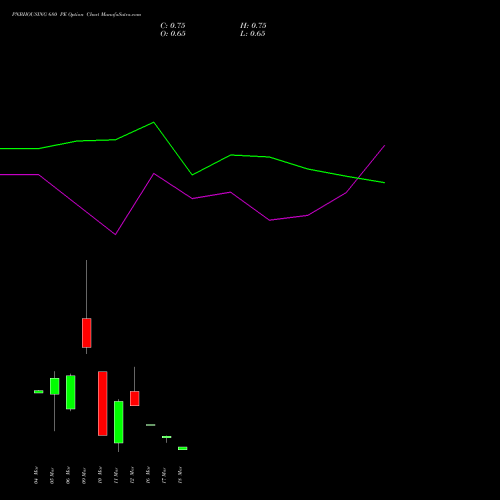The image size is (500, 500).
Task: Click the low value 'L: 0.65'
Action: 253,34
